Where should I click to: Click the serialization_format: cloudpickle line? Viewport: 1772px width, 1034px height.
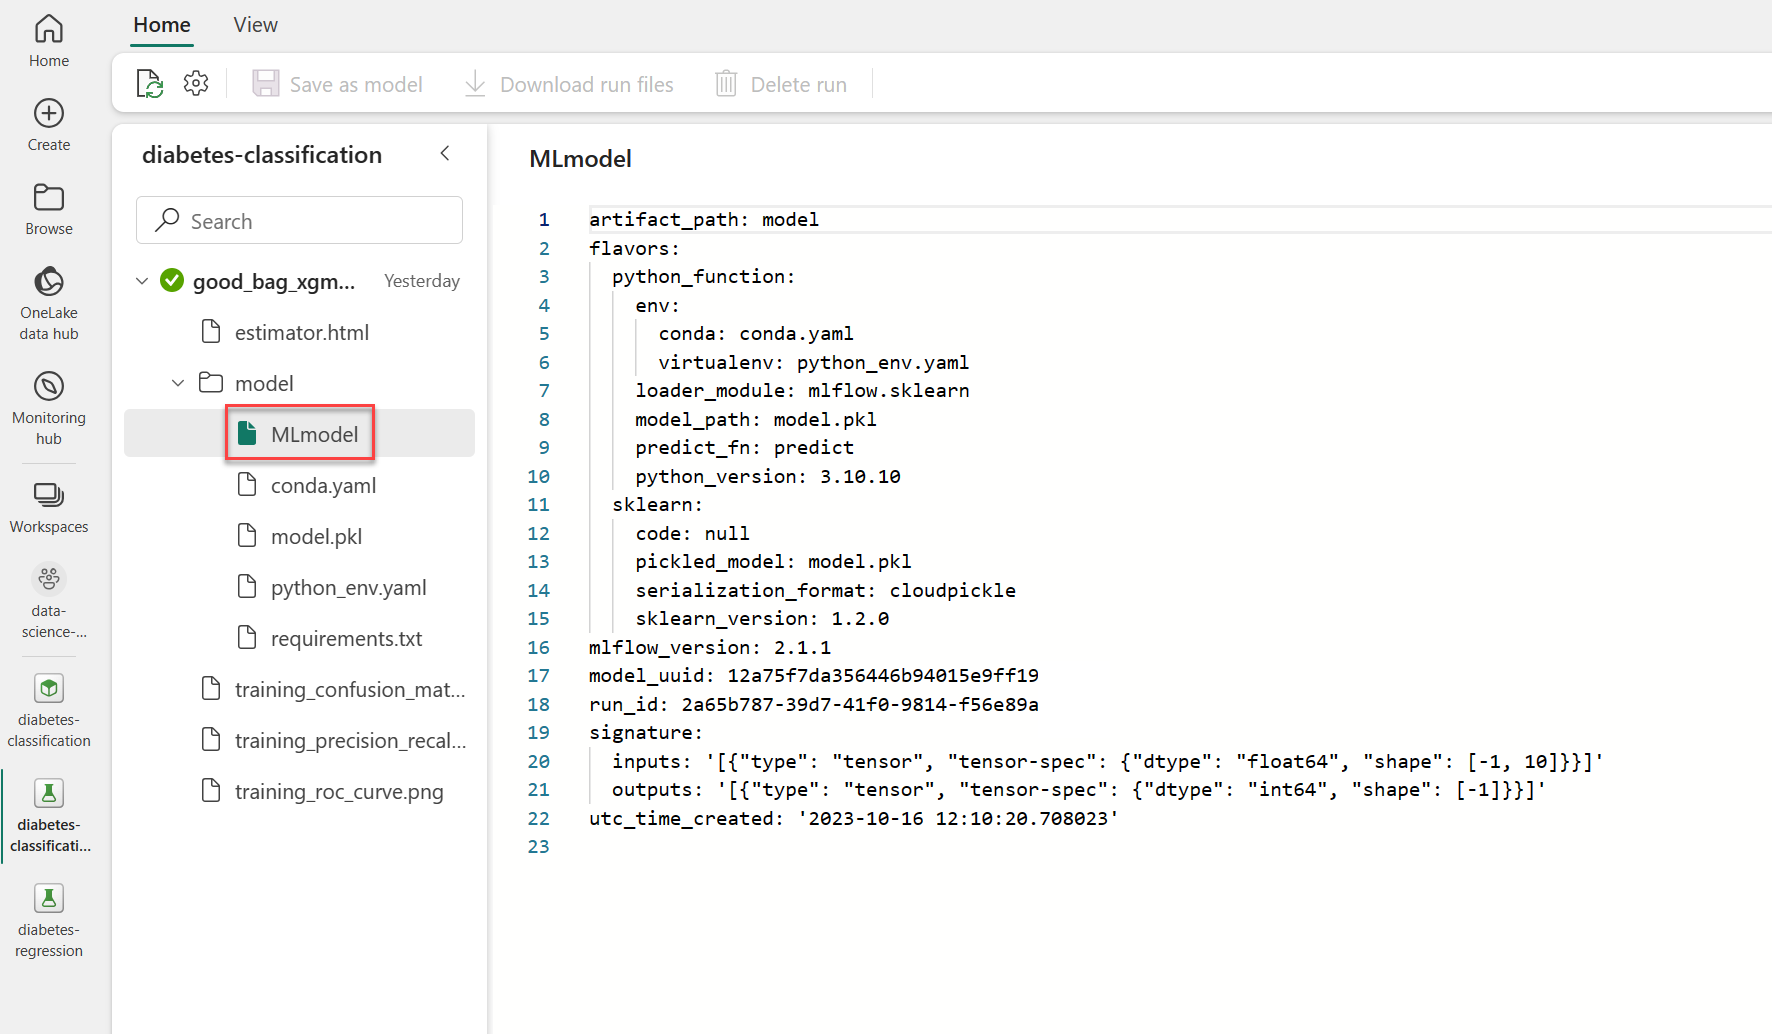[826, 590]
